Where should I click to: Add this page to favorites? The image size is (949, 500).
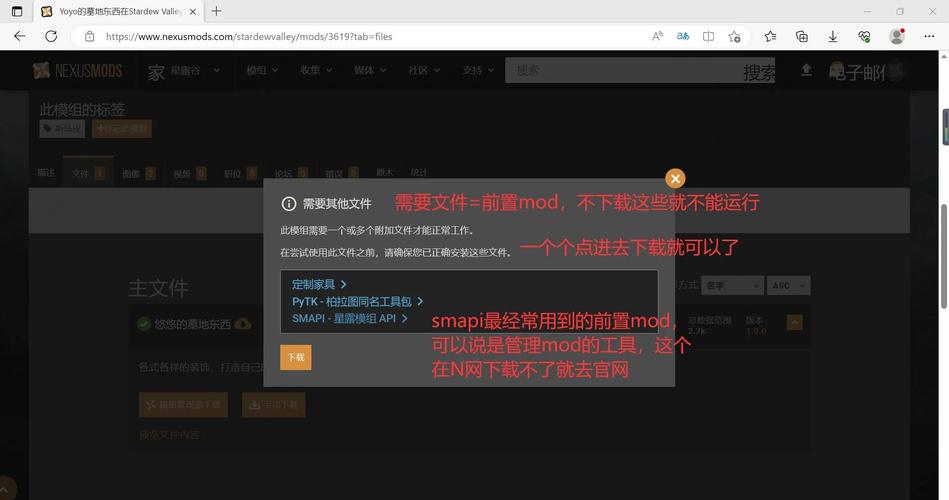click(x=734, y=36)
